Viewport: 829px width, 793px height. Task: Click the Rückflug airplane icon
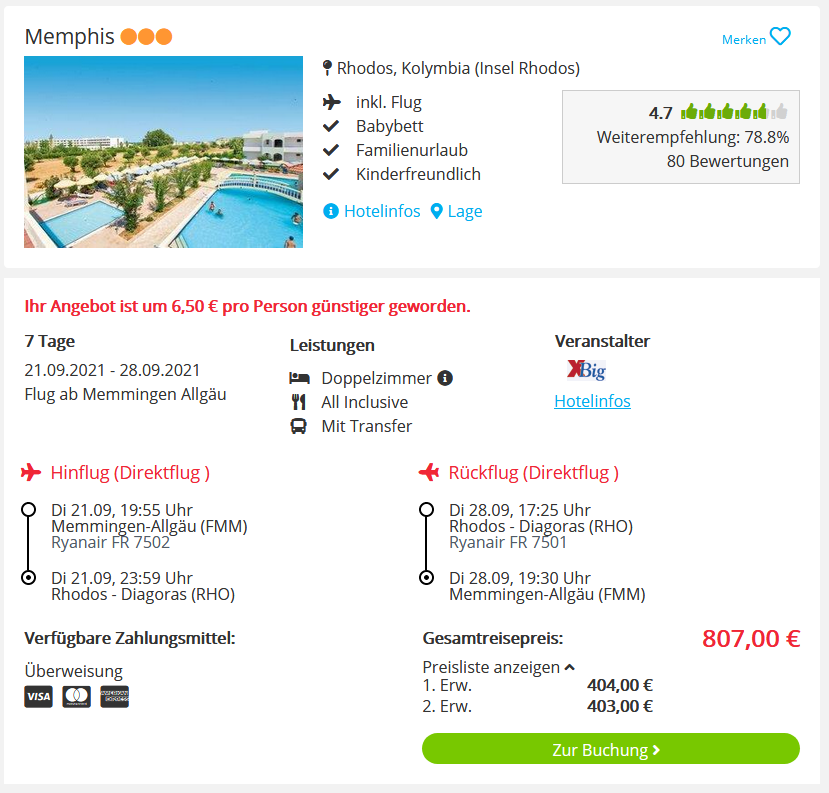click(429, 472)
